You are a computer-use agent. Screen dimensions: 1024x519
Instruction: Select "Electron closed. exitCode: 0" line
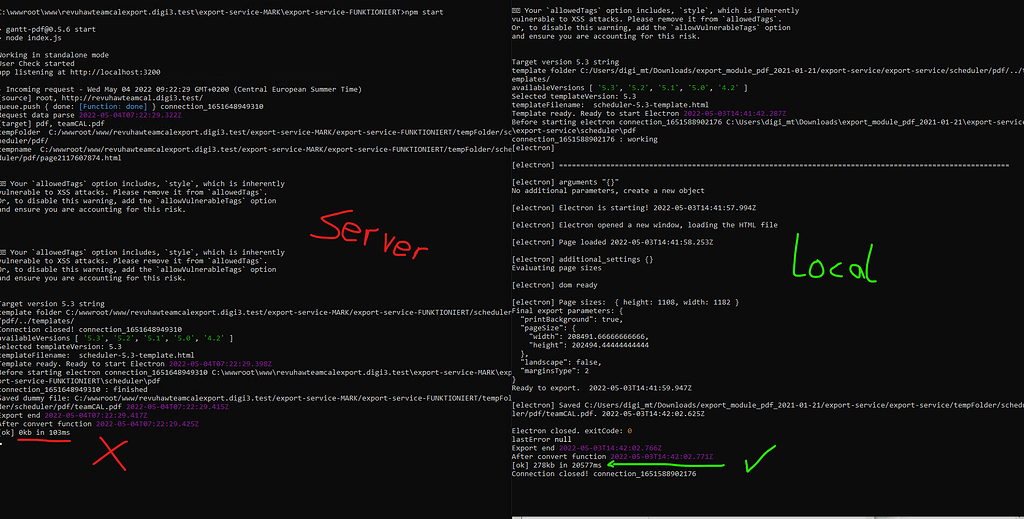(572, 431)
